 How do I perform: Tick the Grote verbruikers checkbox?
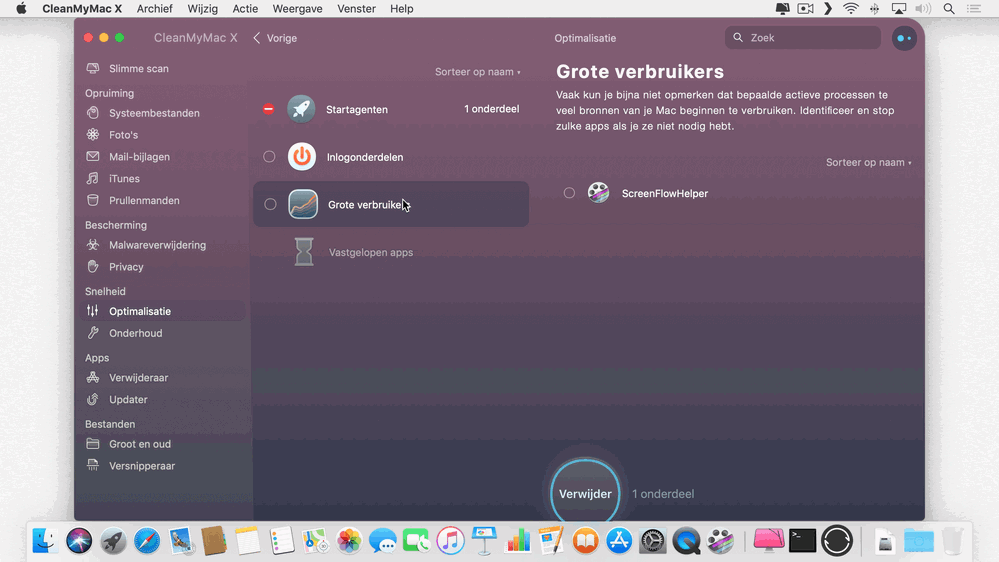coord(270,205)
